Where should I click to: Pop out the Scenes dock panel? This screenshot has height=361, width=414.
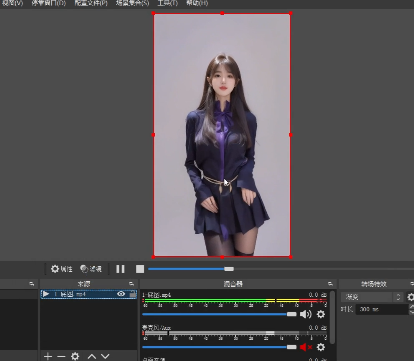tap(32, 284)
